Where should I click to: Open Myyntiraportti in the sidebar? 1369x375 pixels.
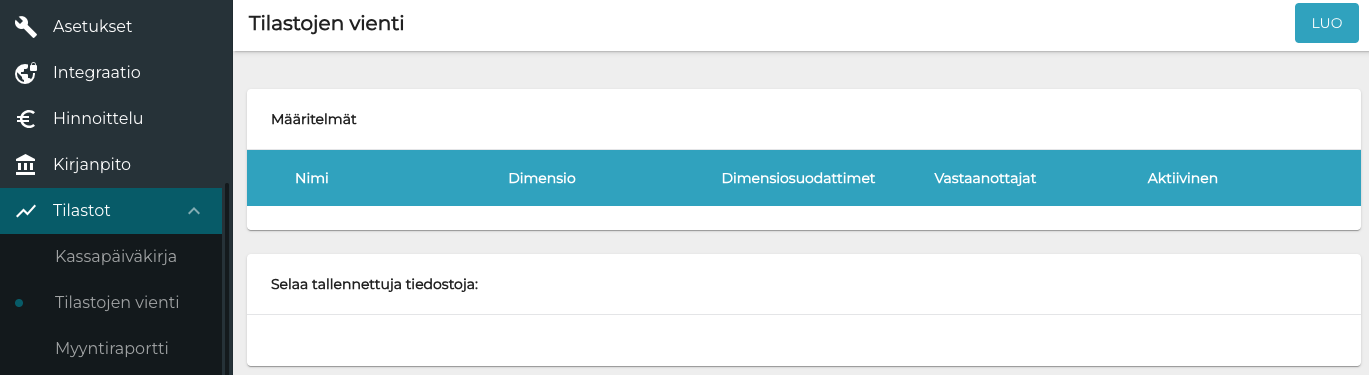point(111,348)
